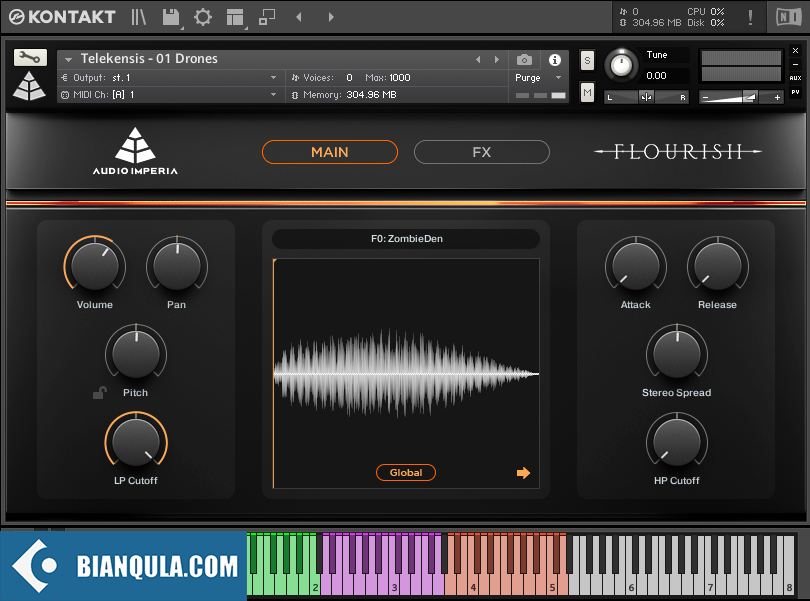The width and height of the screenshot is (810, 601).
Task: Click the minimize view windows icon
Action: coord(267,17)
